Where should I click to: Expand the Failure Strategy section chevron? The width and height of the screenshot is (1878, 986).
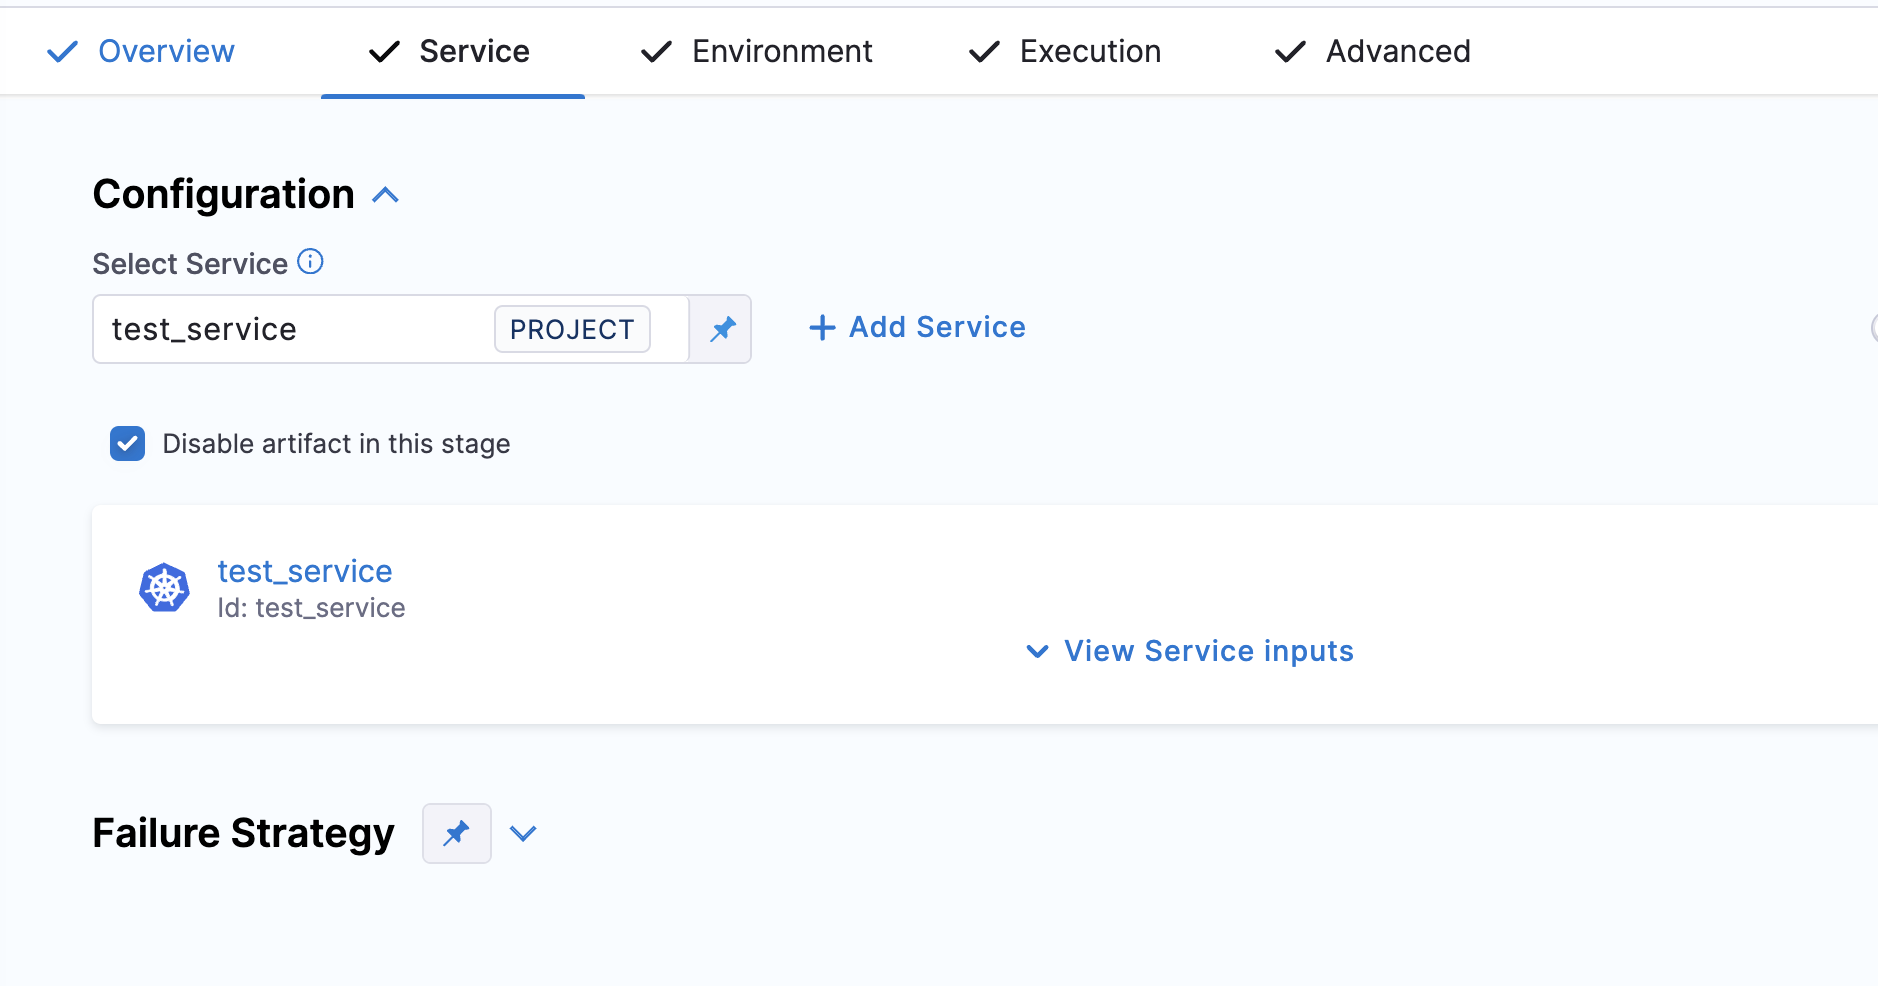[x=523, y=833]
